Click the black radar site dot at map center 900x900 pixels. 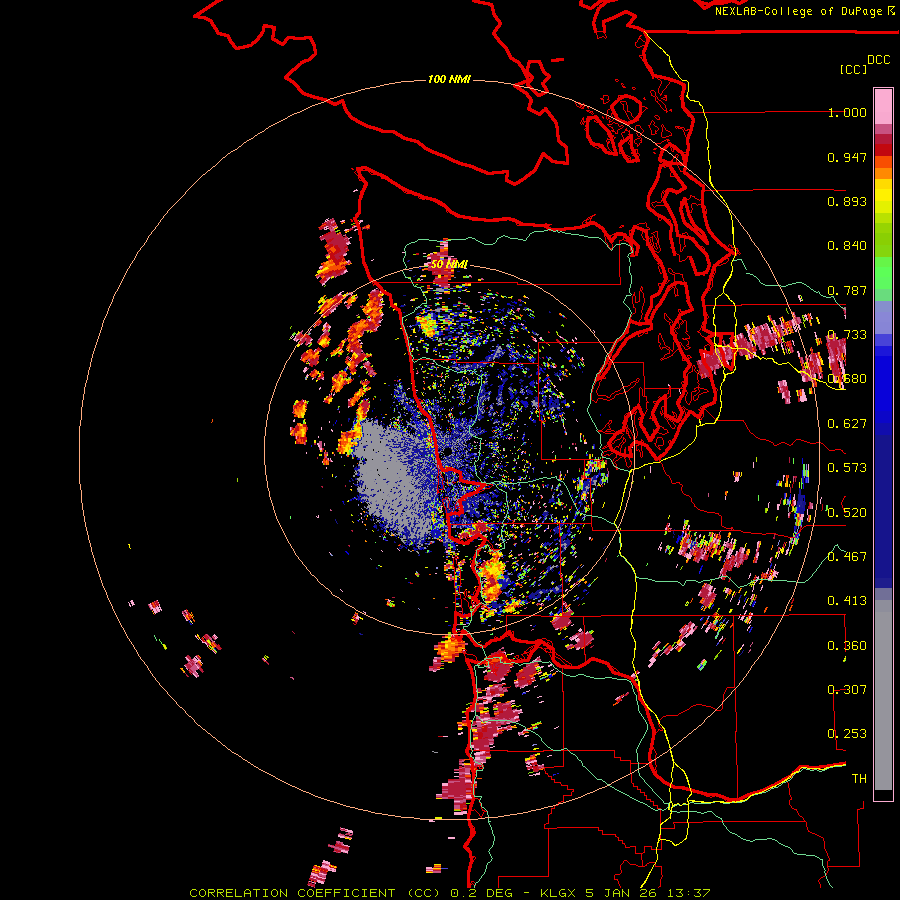click(448, 452)
